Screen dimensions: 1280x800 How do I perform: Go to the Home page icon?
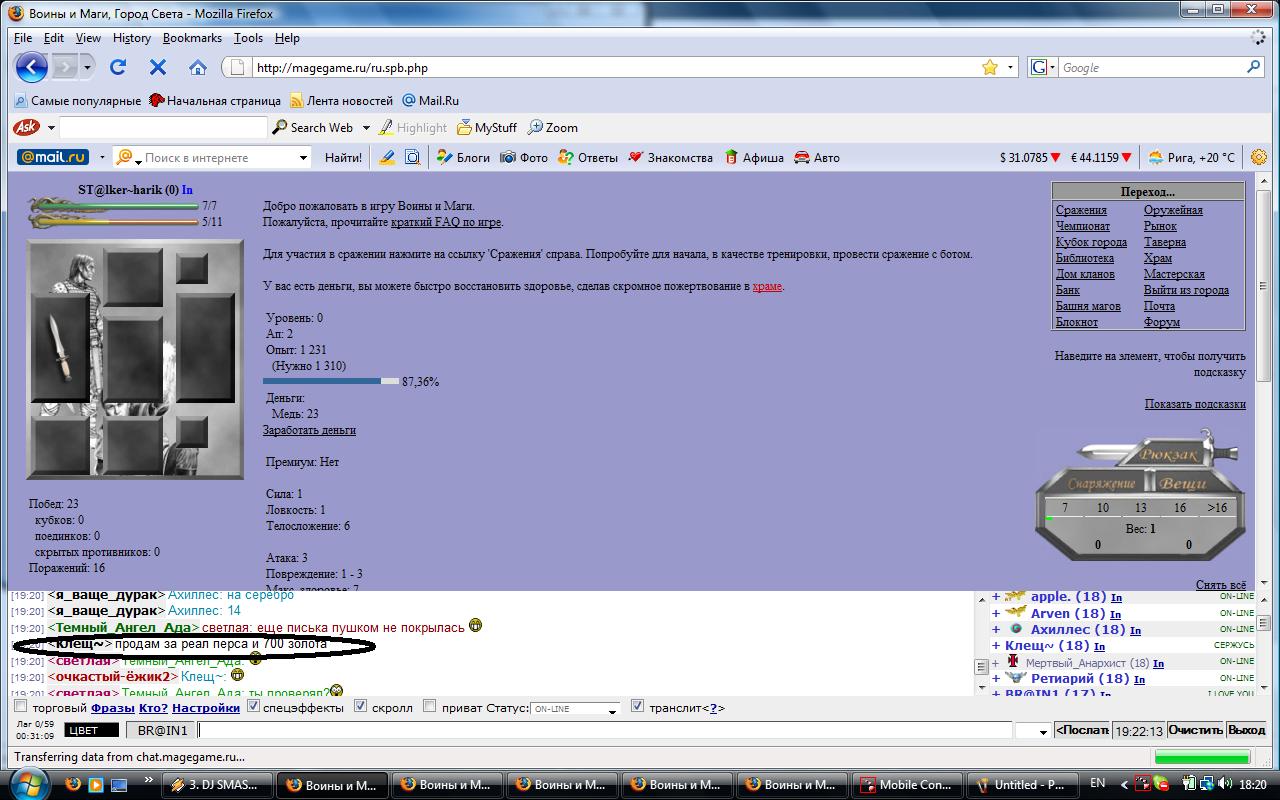pos(198,67)
